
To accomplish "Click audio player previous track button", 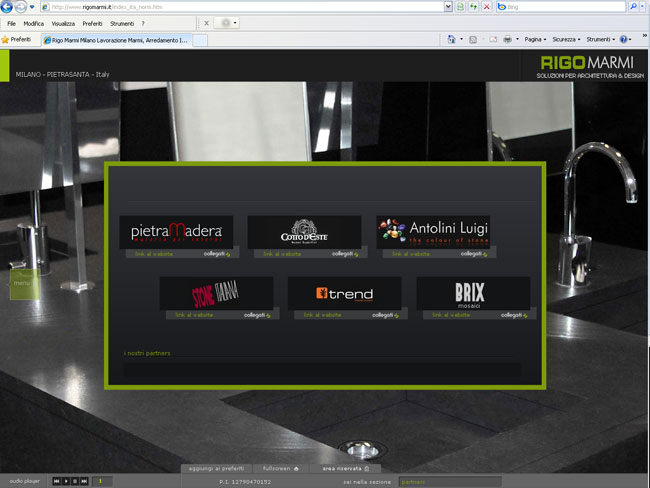I will coord(57,481).
